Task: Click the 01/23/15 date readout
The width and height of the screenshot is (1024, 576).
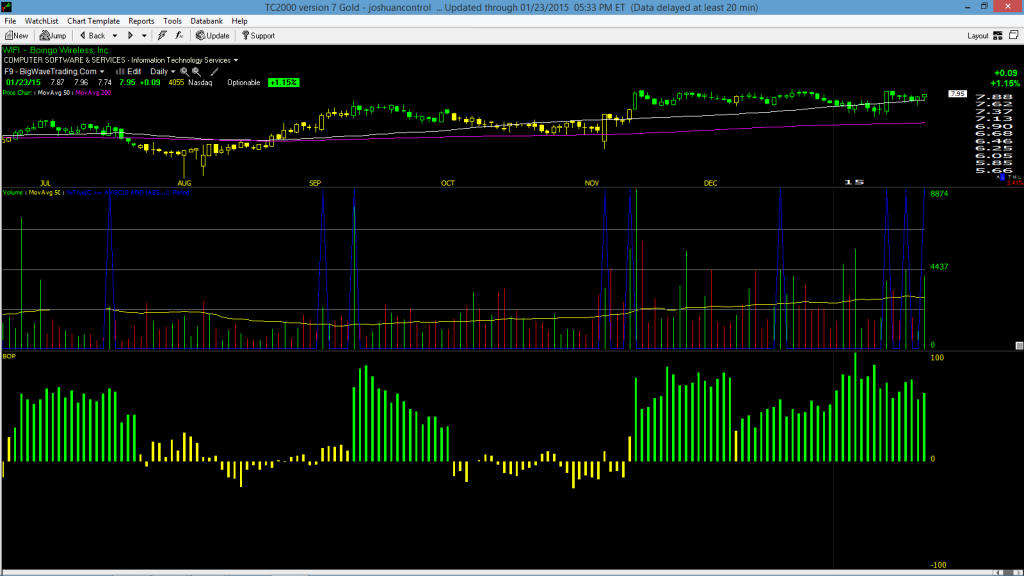Action: (x=24, y=83)
